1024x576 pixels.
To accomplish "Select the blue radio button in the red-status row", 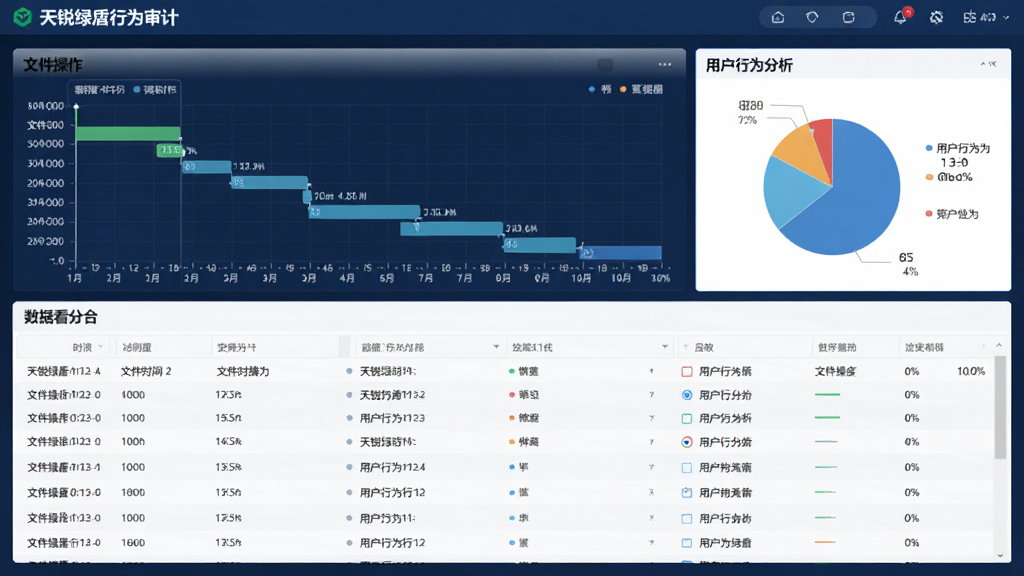I will pyautogui.click(x=686, y=395).
